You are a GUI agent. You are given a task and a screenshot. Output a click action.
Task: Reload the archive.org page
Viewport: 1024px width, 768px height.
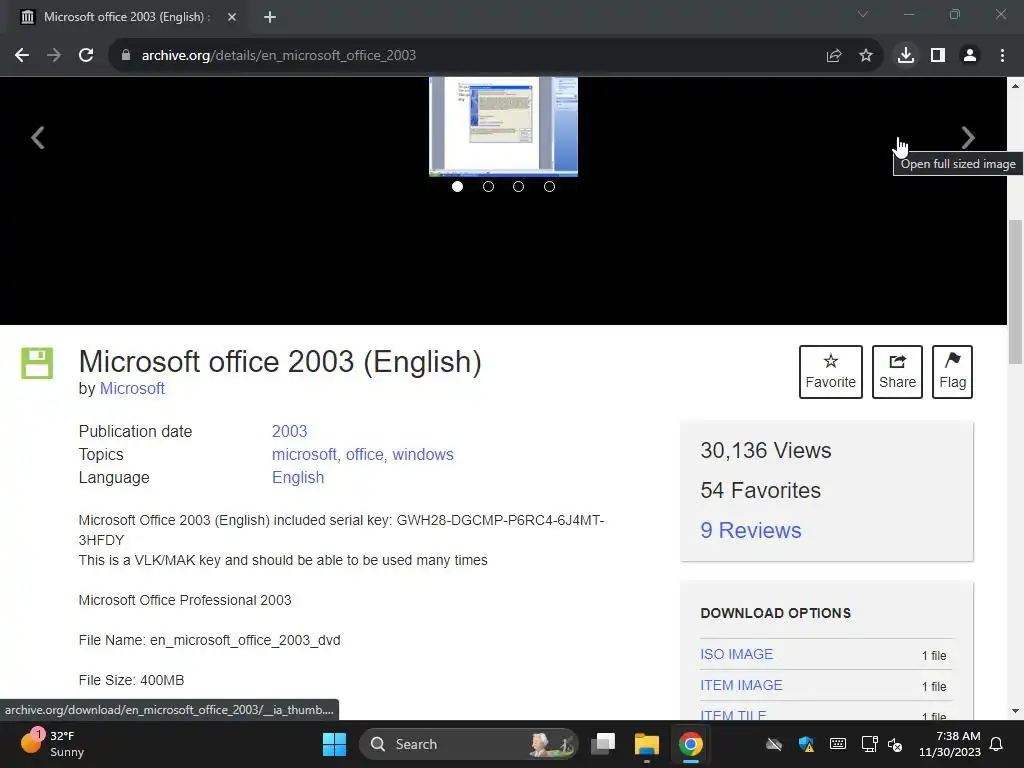[86, 56]
